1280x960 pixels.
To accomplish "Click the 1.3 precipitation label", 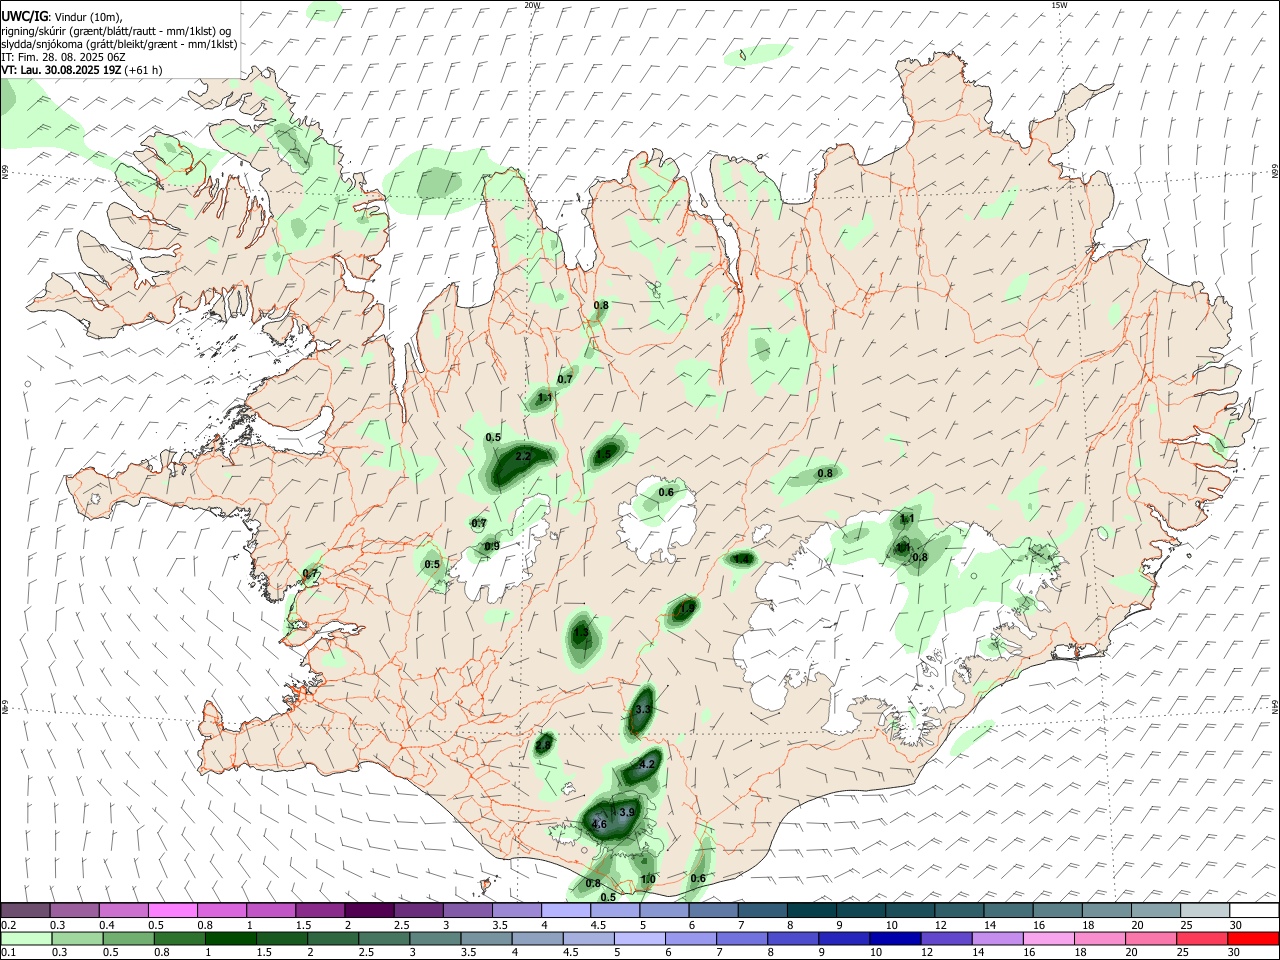I will click(x=580, y=632).
